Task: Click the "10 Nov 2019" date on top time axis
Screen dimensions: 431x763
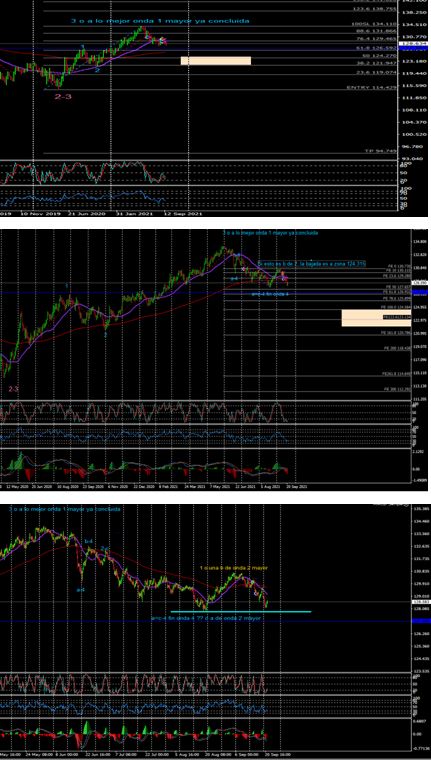Action: pyautogui.click(x=38, y=213)
